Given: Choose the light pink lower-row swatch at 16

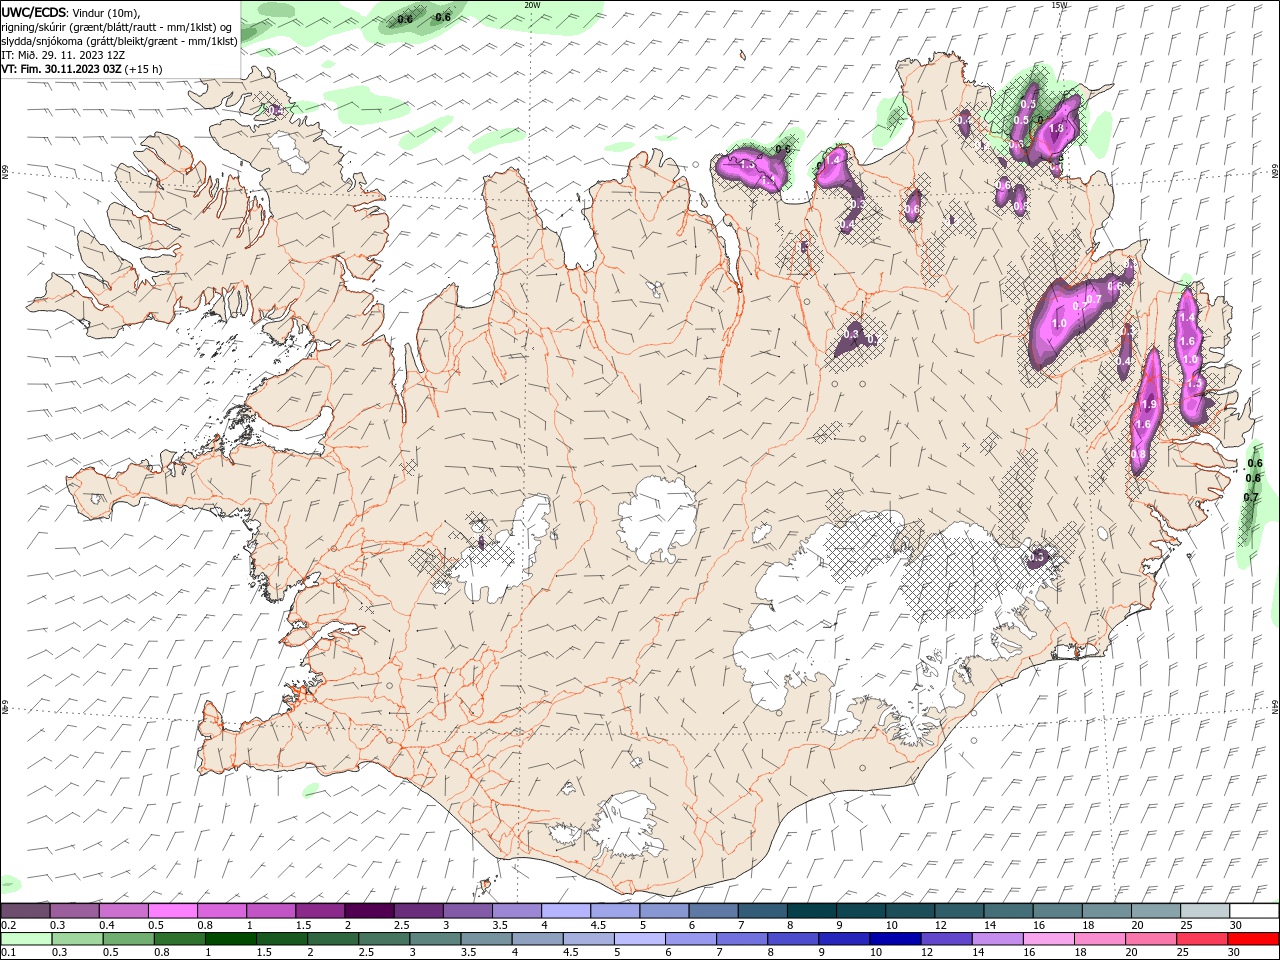Looking at the screenshot, I should (1048, 939).
